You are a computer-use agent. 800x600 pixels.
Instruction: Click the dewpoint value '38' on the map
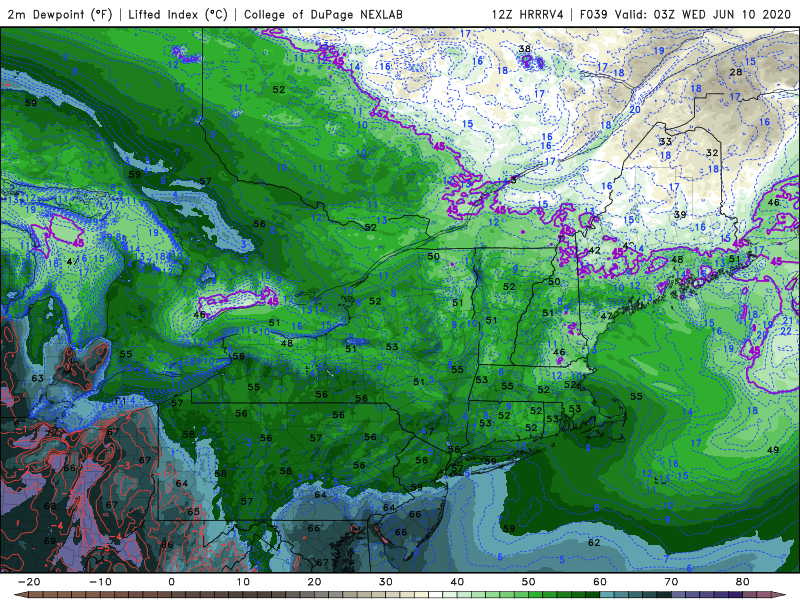524,49
